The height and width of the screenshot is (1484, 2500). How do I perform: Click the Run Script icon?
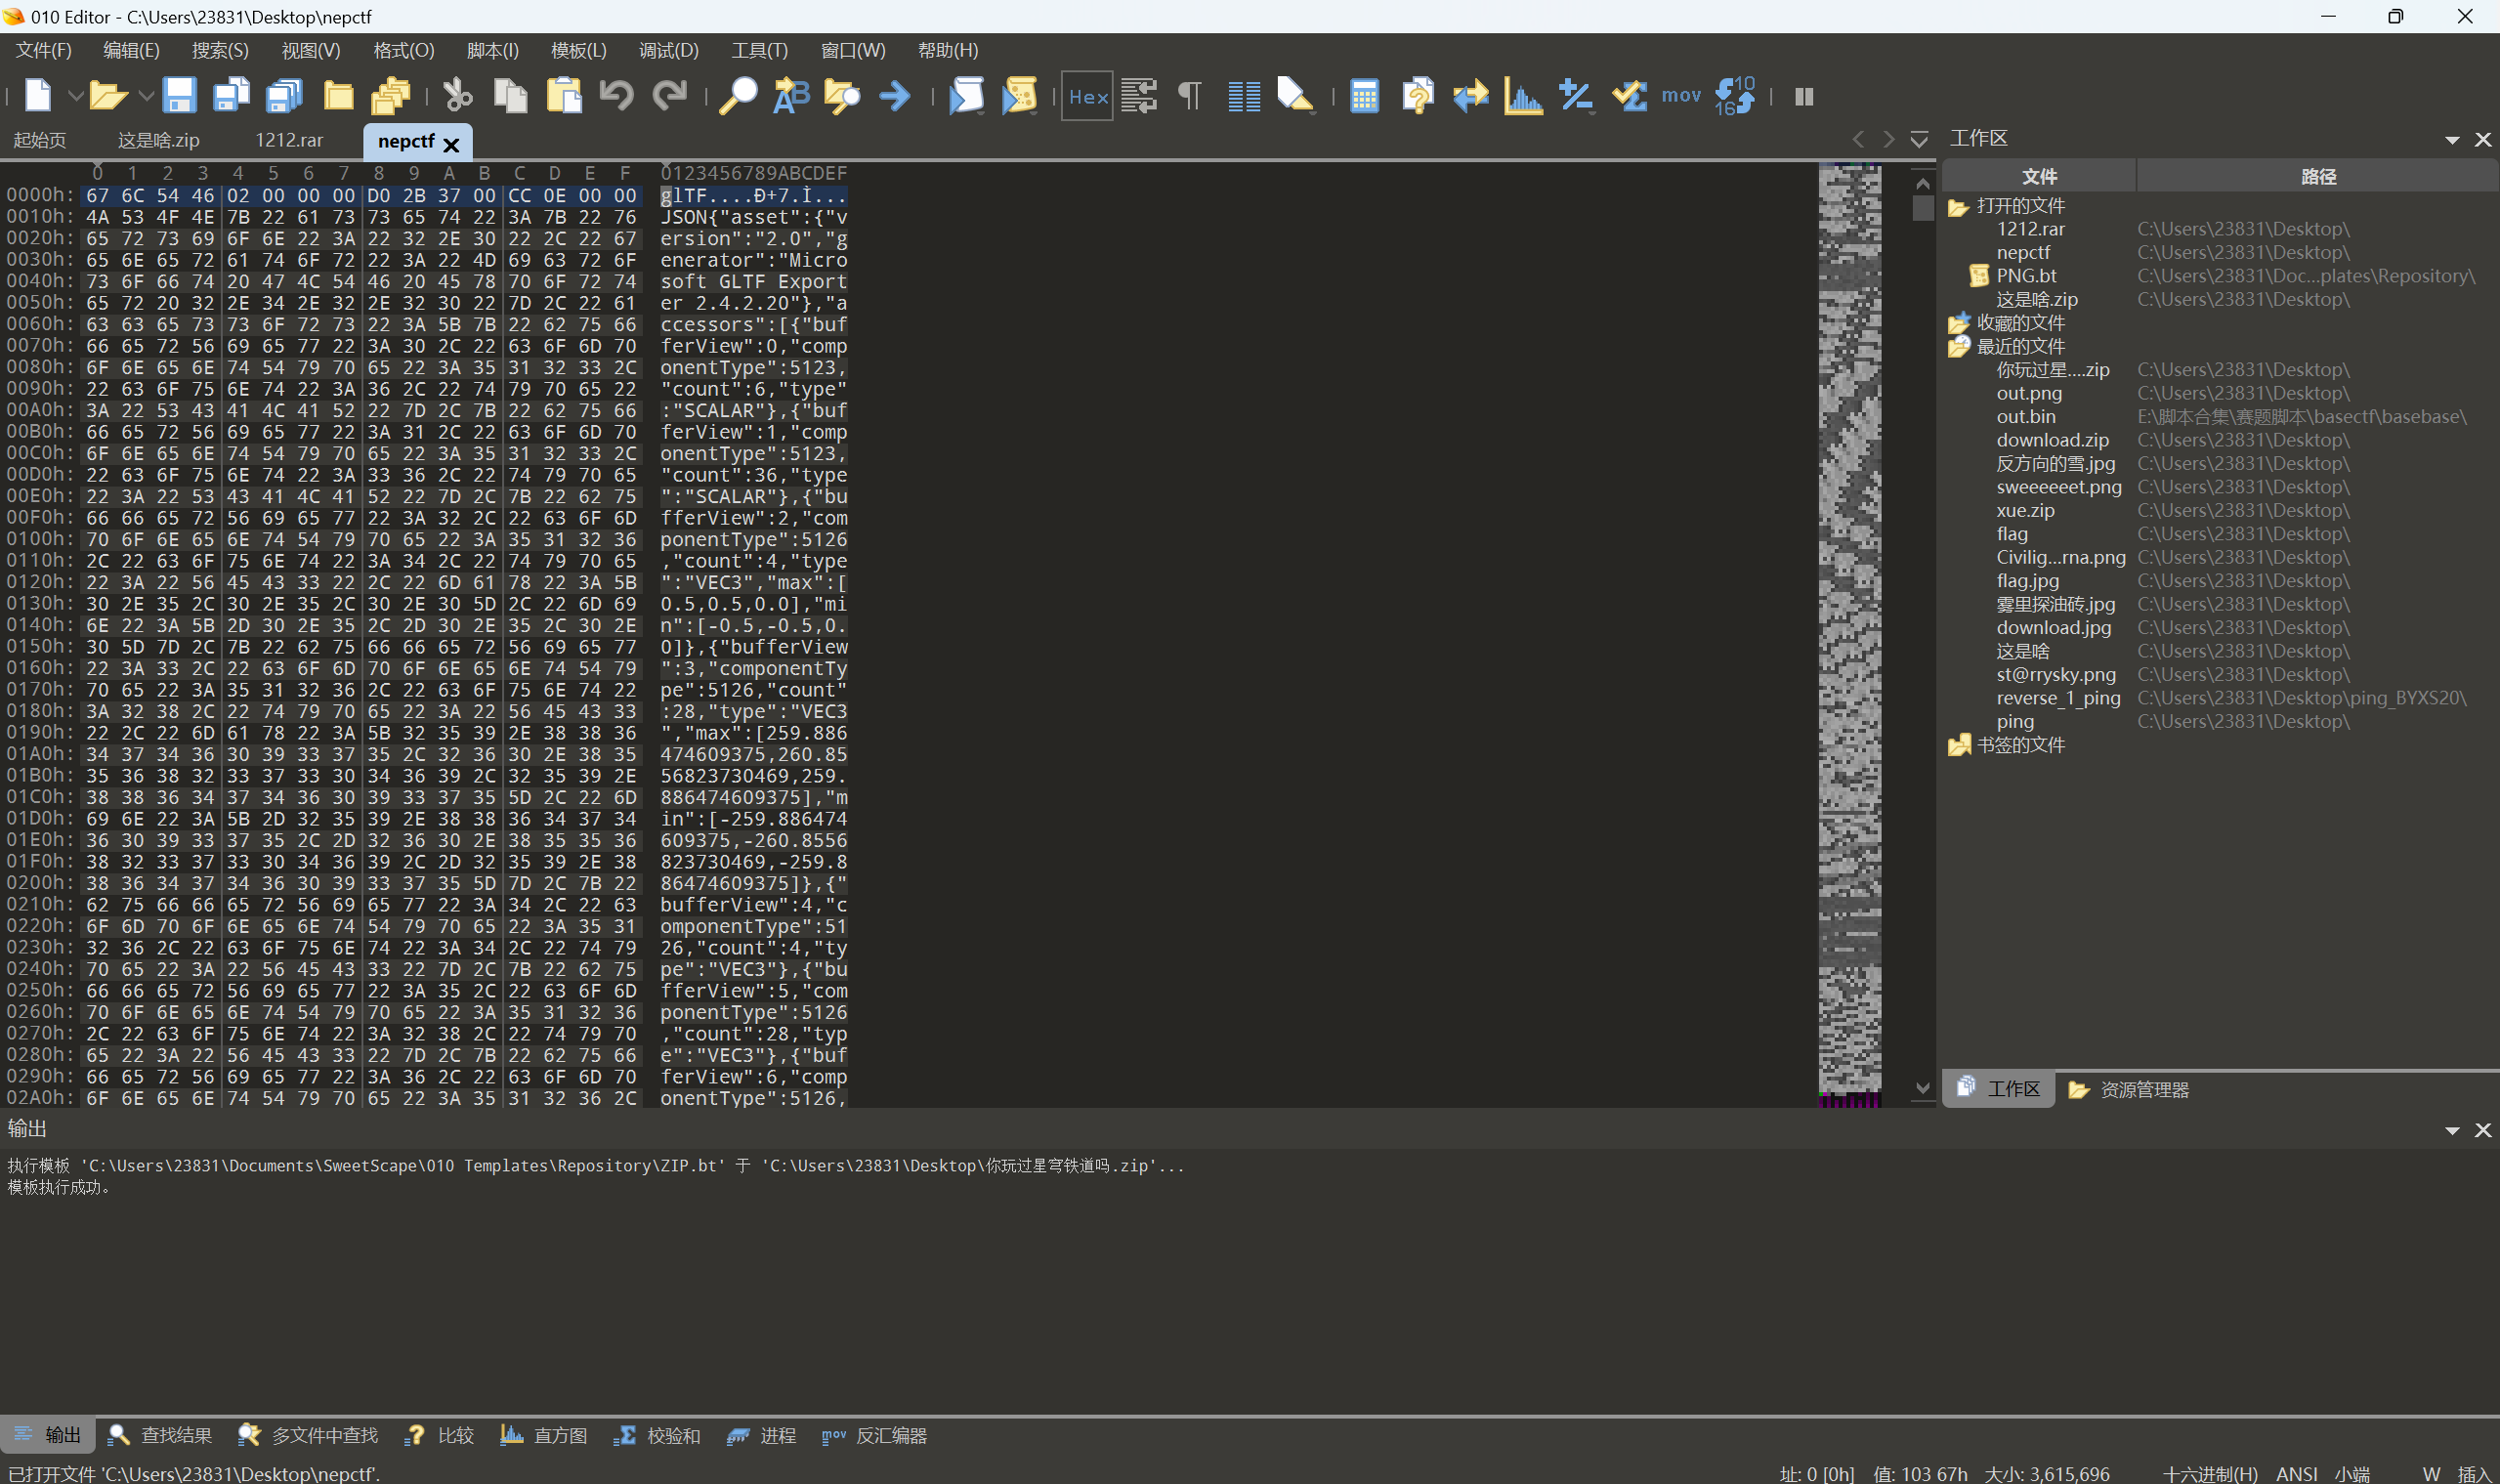tap(966, 96)
